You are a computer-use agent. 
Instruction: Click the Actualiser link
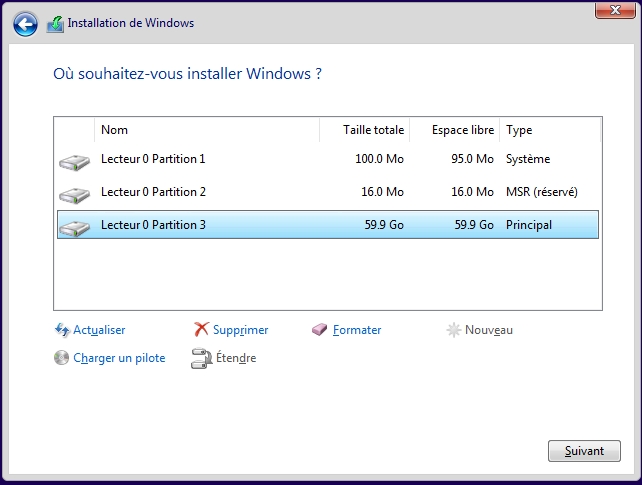[99, 330]
